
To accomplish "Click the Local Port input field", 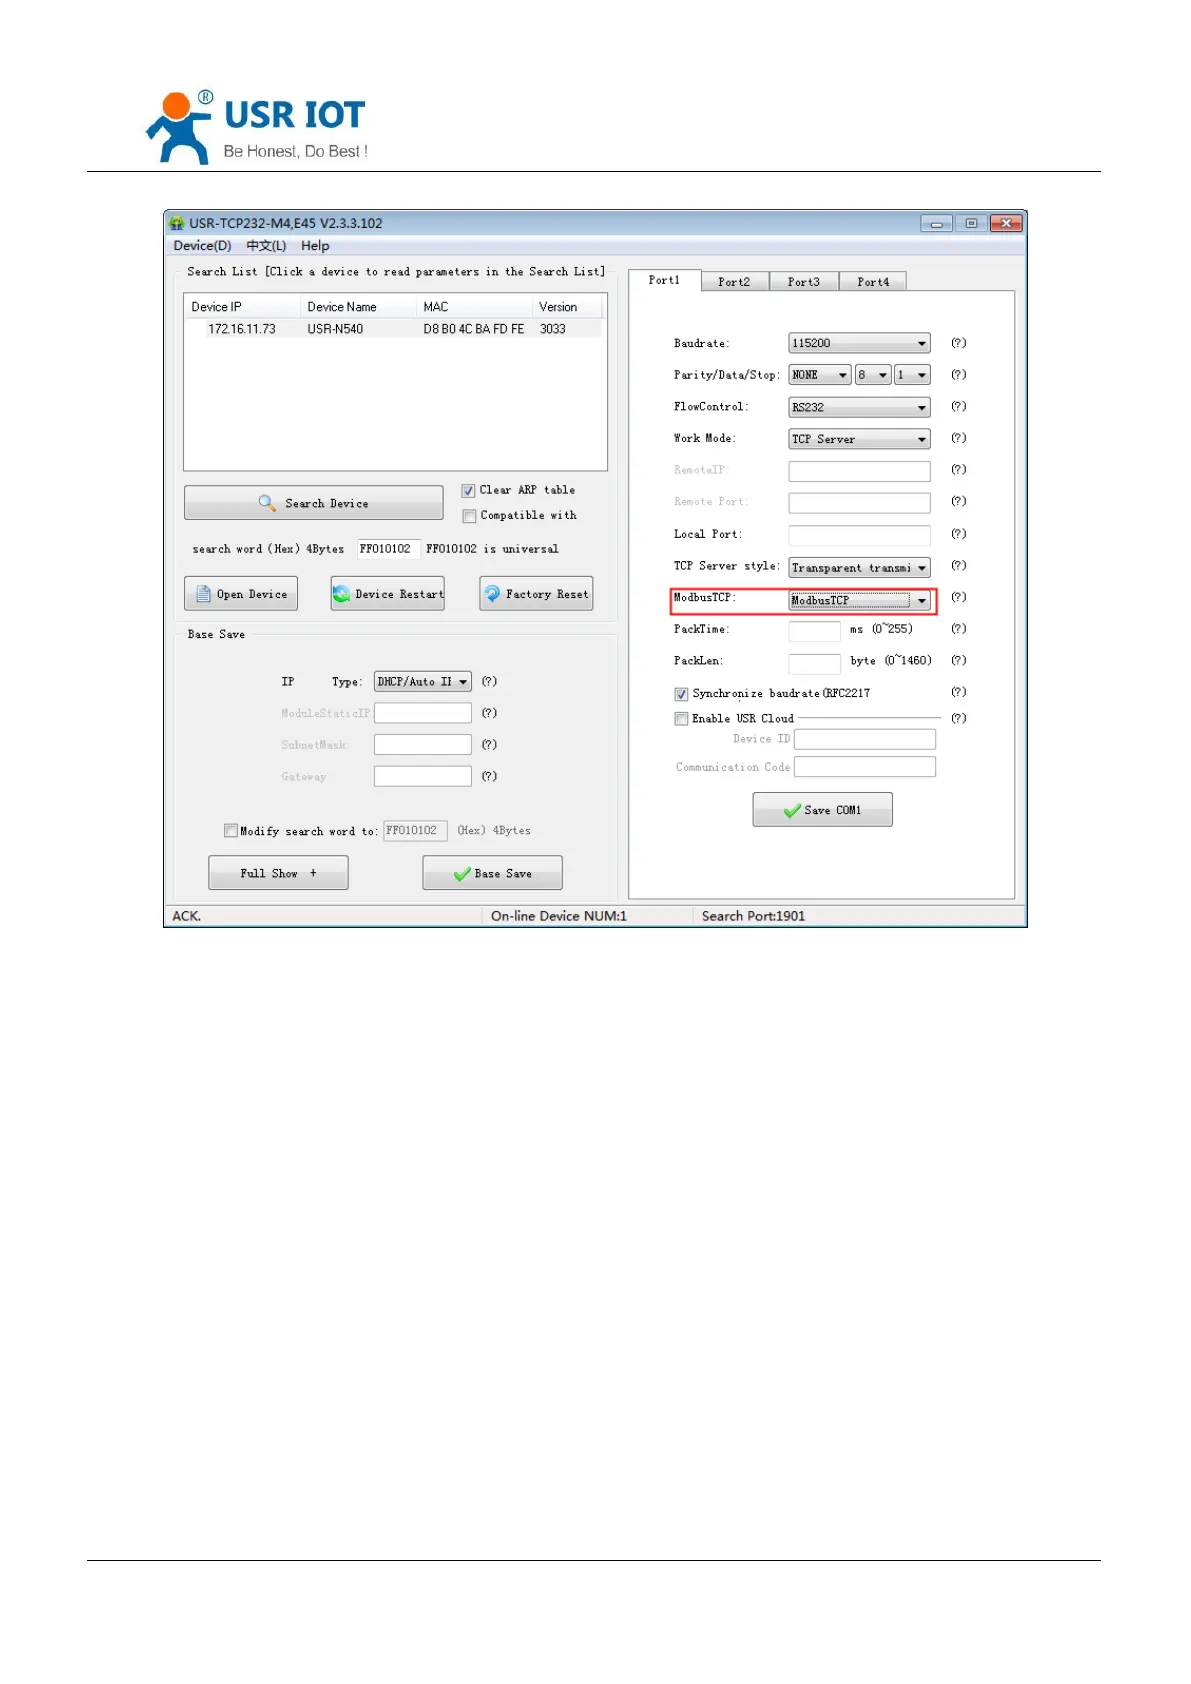I will 859,535.
